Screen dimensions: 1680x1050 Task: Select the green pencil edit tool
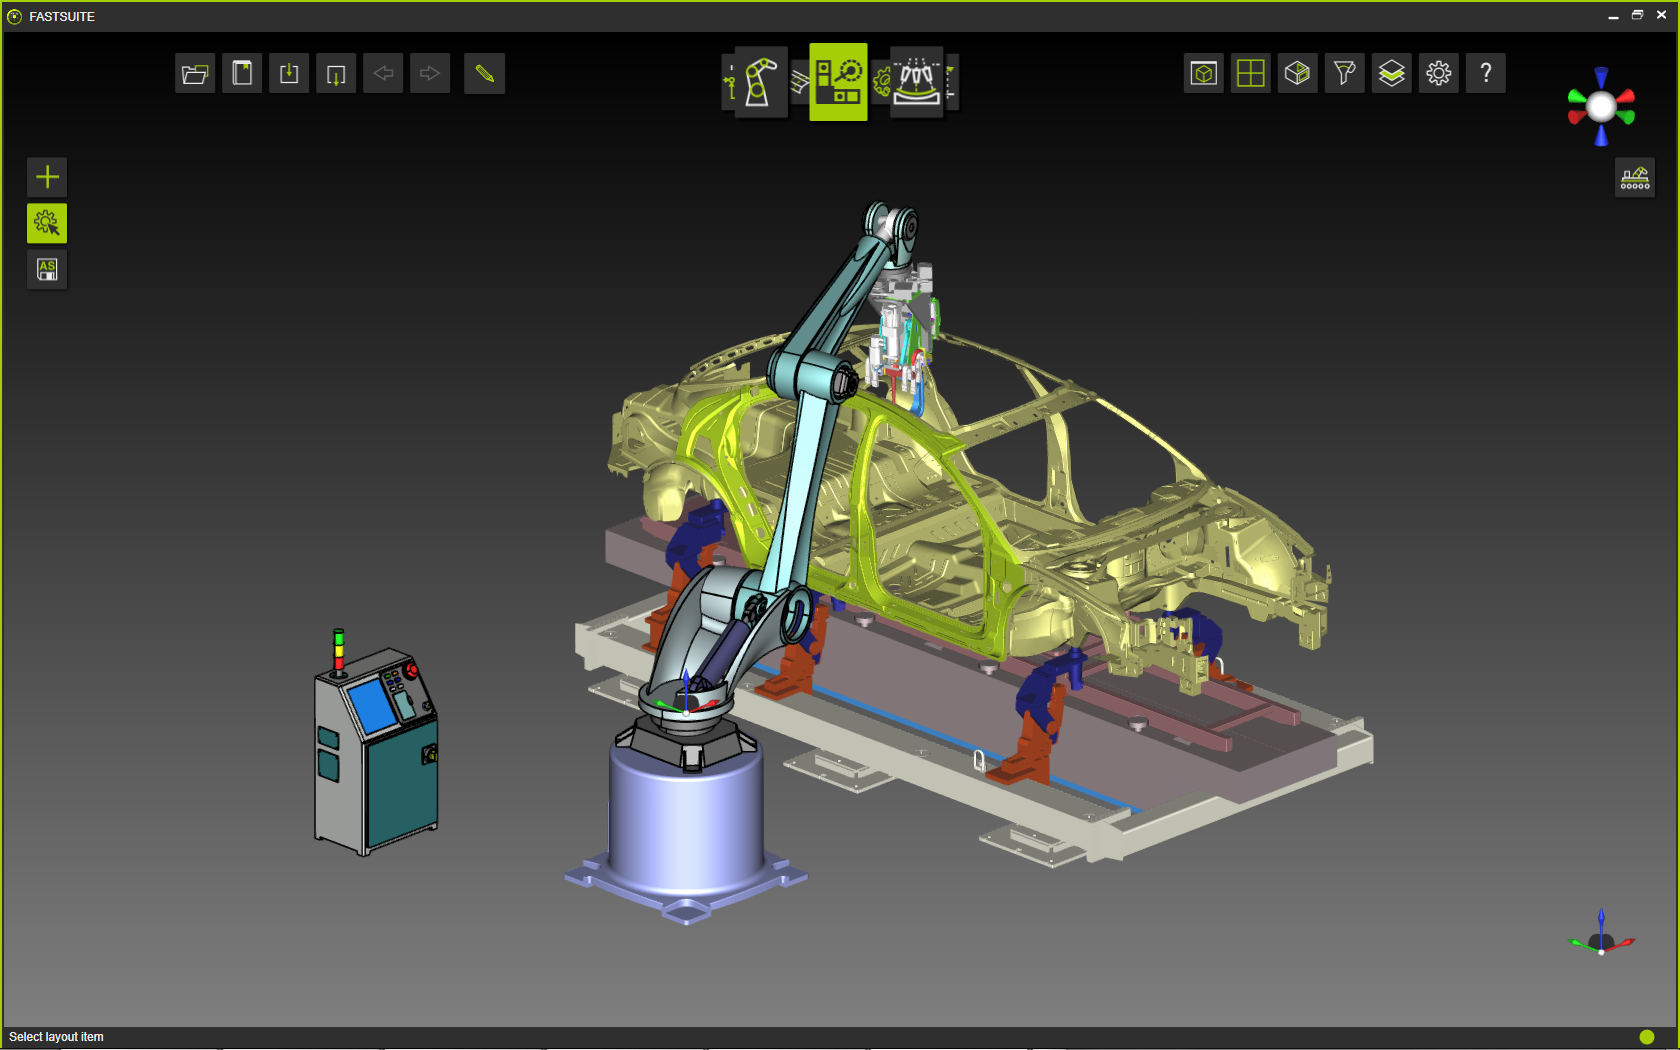click(484, 74)
